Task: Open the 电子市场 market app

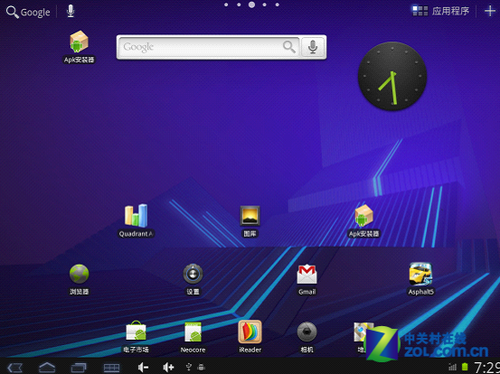Action: tap(136, 337)
